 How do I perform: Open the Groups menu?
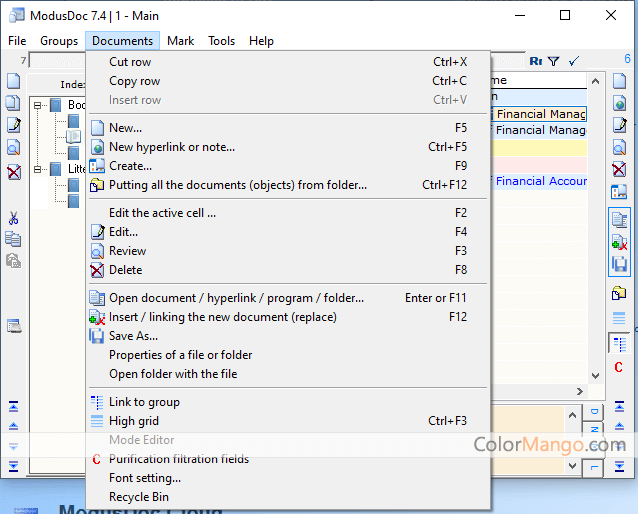[59, 41]
